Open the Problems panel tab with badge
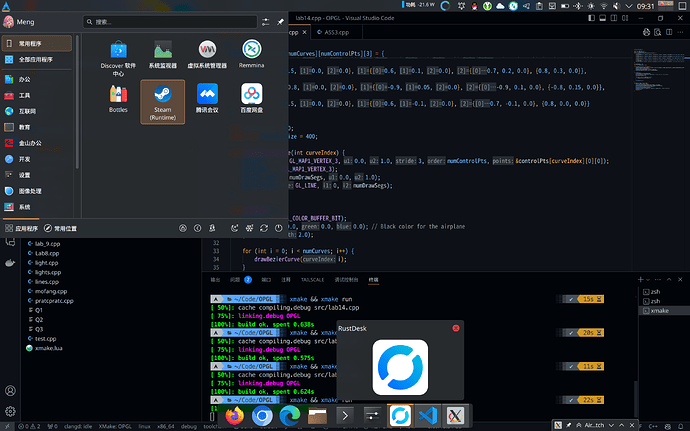This screenshot has width=690, height=431. point(240,280)
